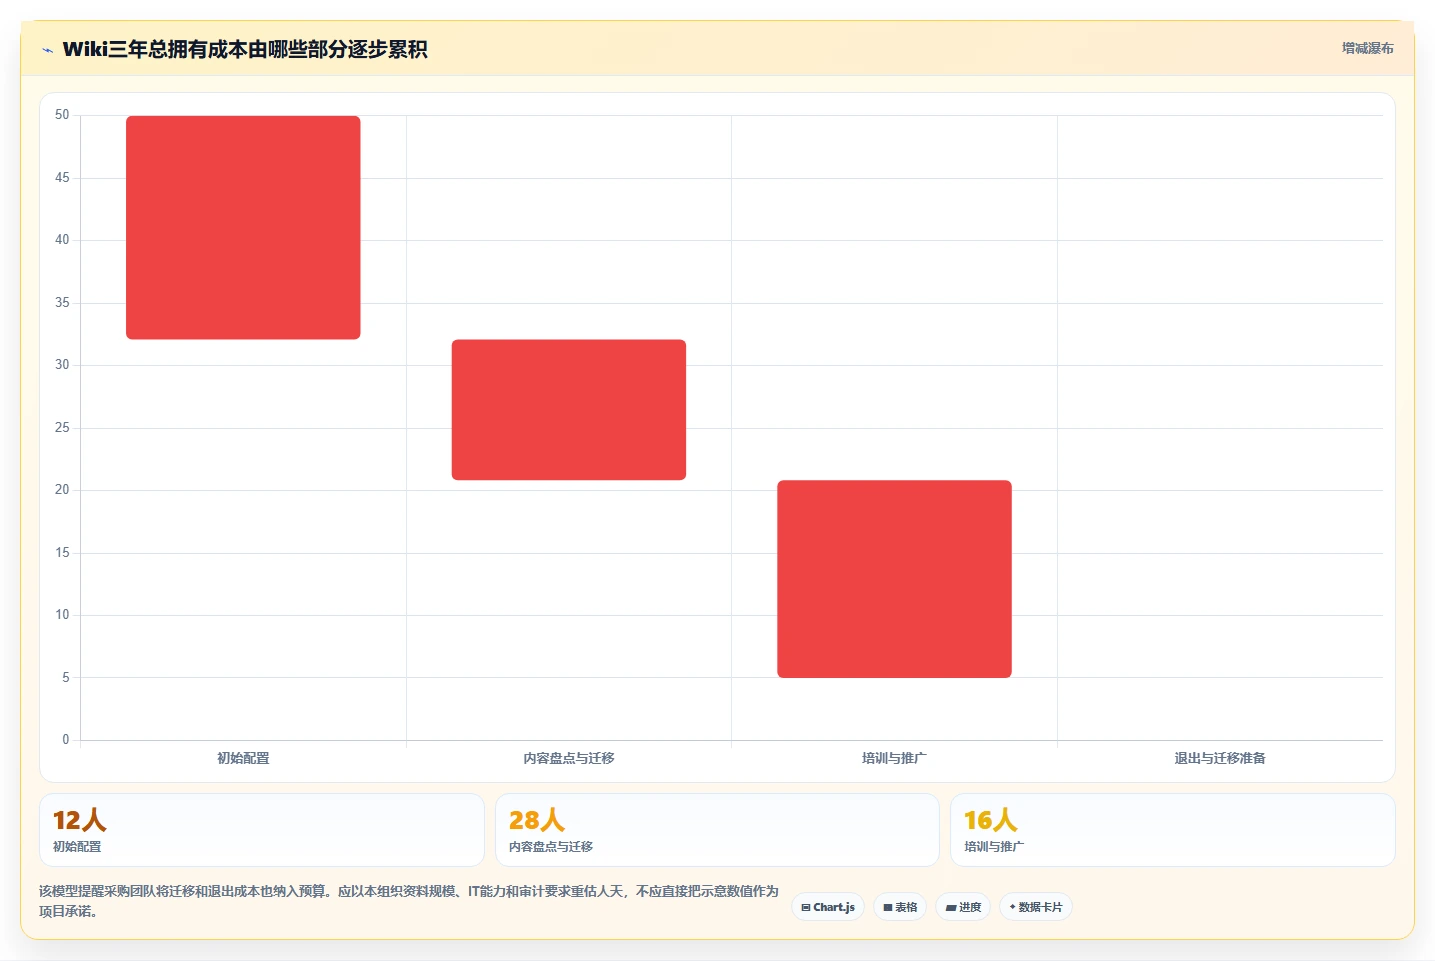Select the 表格 tag chip
The width and height of the screenshot is (1435, 961).
click(900, 907)
